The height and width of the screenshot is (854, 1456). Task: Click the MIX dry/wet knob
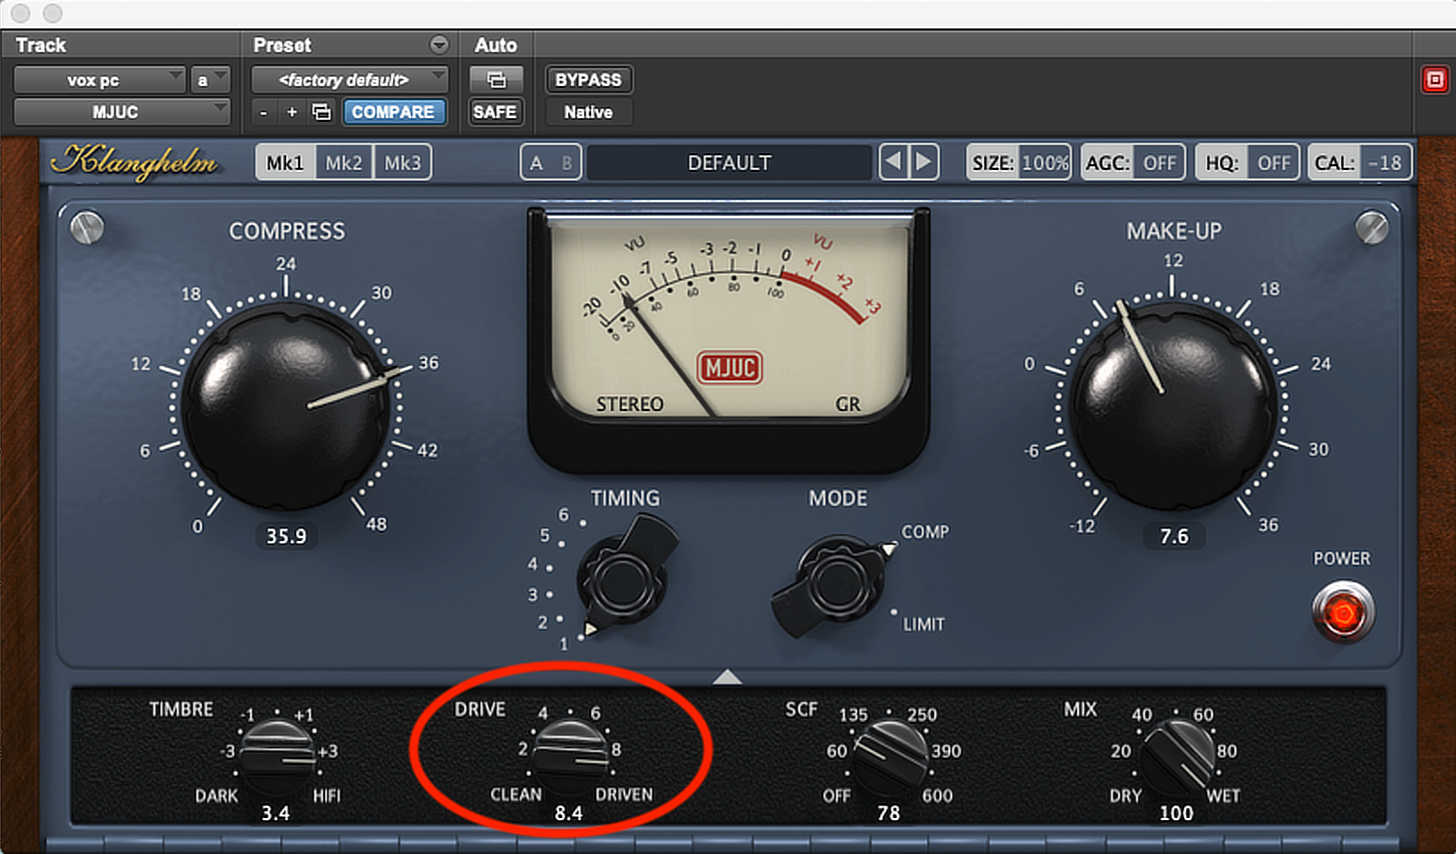pyautogui.click(x=1176, y=759)
